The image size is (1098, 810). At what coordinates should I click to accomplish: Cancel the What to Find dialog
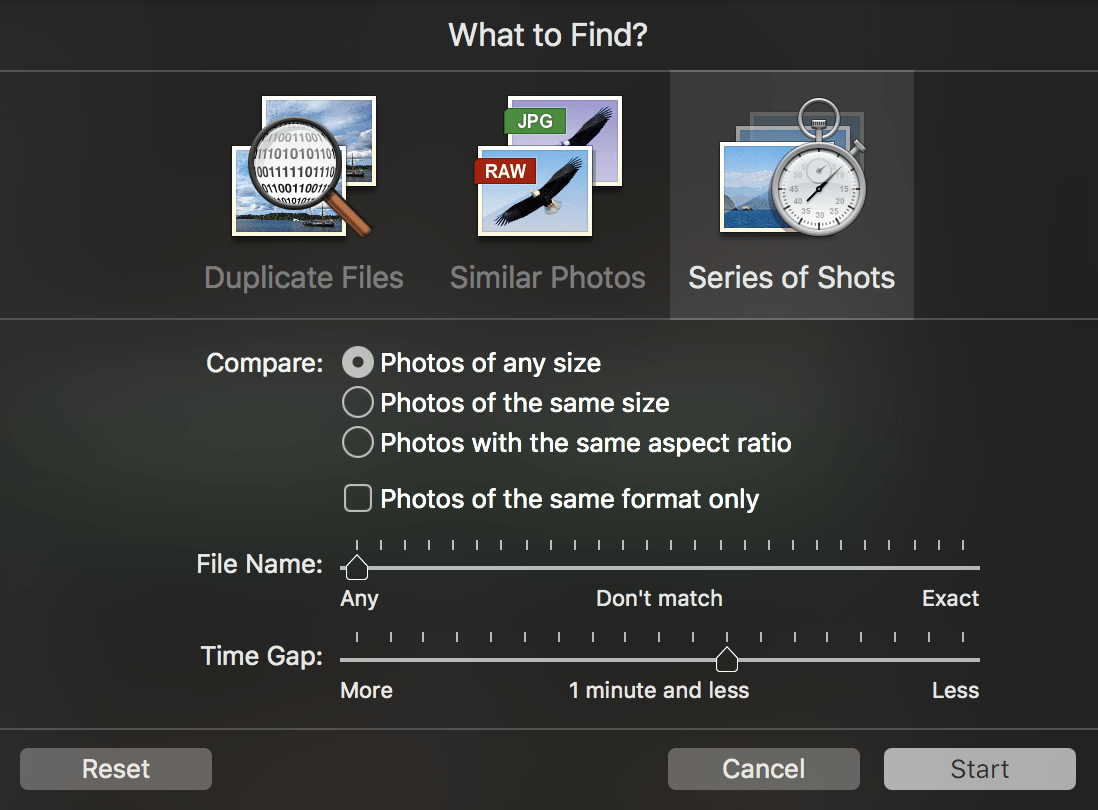763,769
